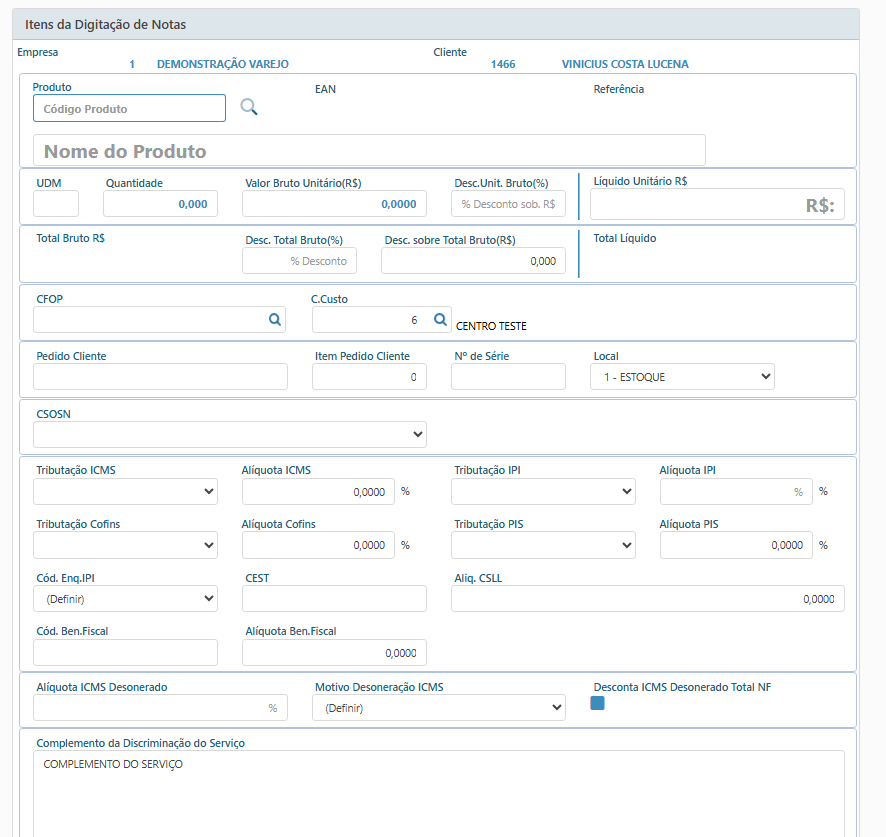Click the C.Custo search magnifier icon

click(x=440, y=320)
